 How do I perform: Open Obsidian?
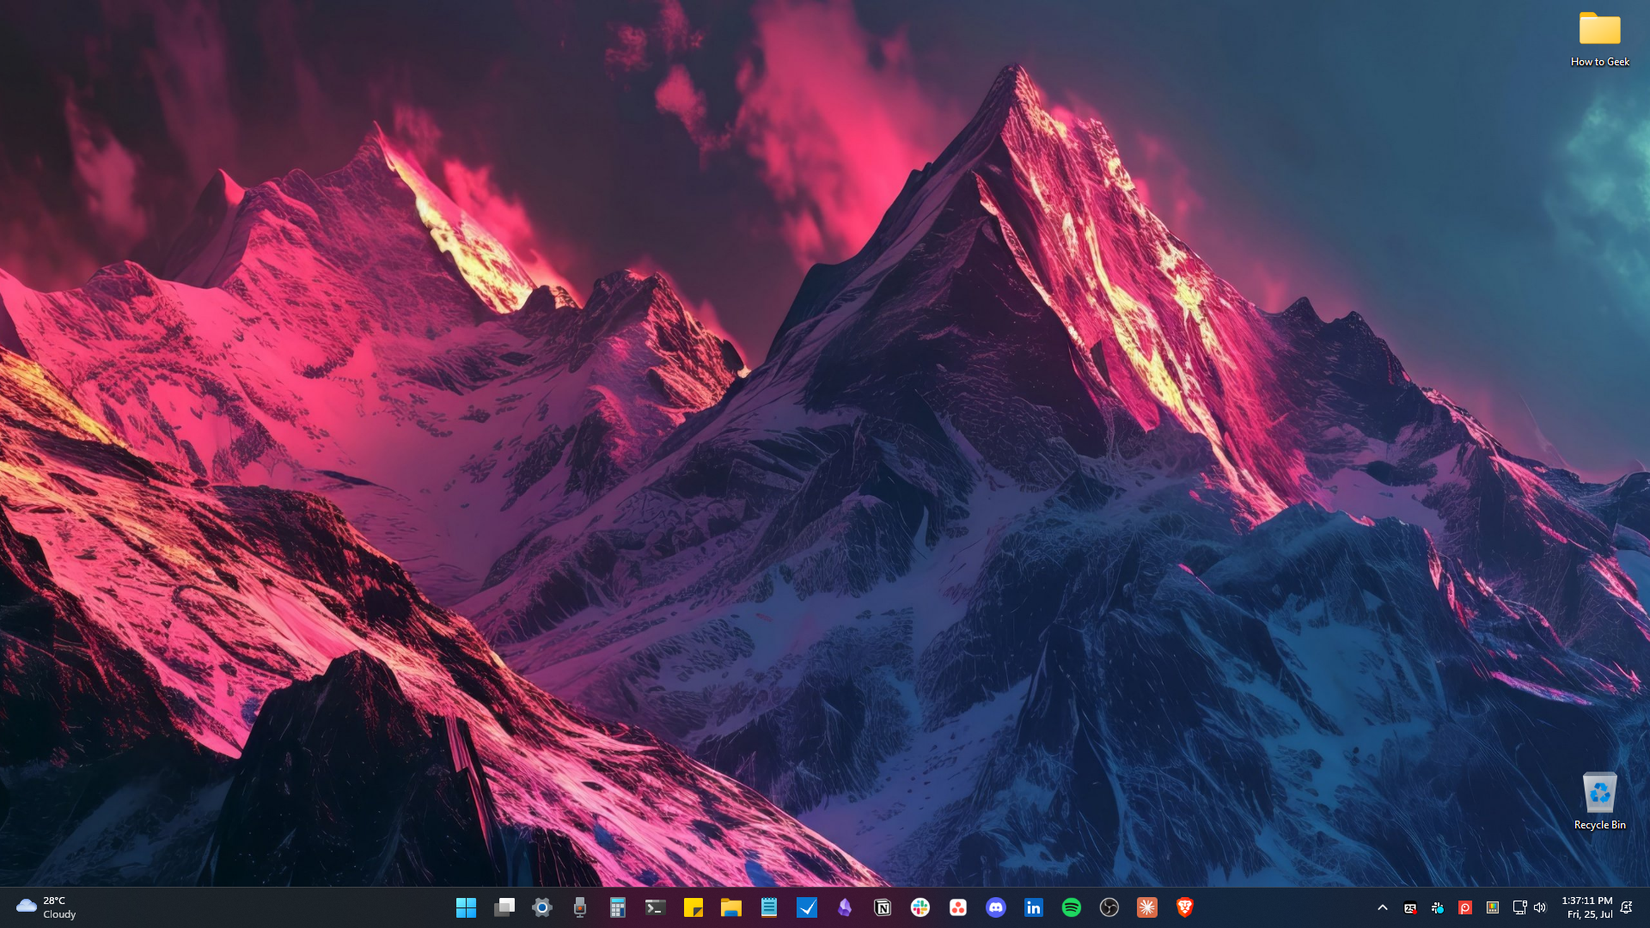pyautogui.click(x=845, y=907)
